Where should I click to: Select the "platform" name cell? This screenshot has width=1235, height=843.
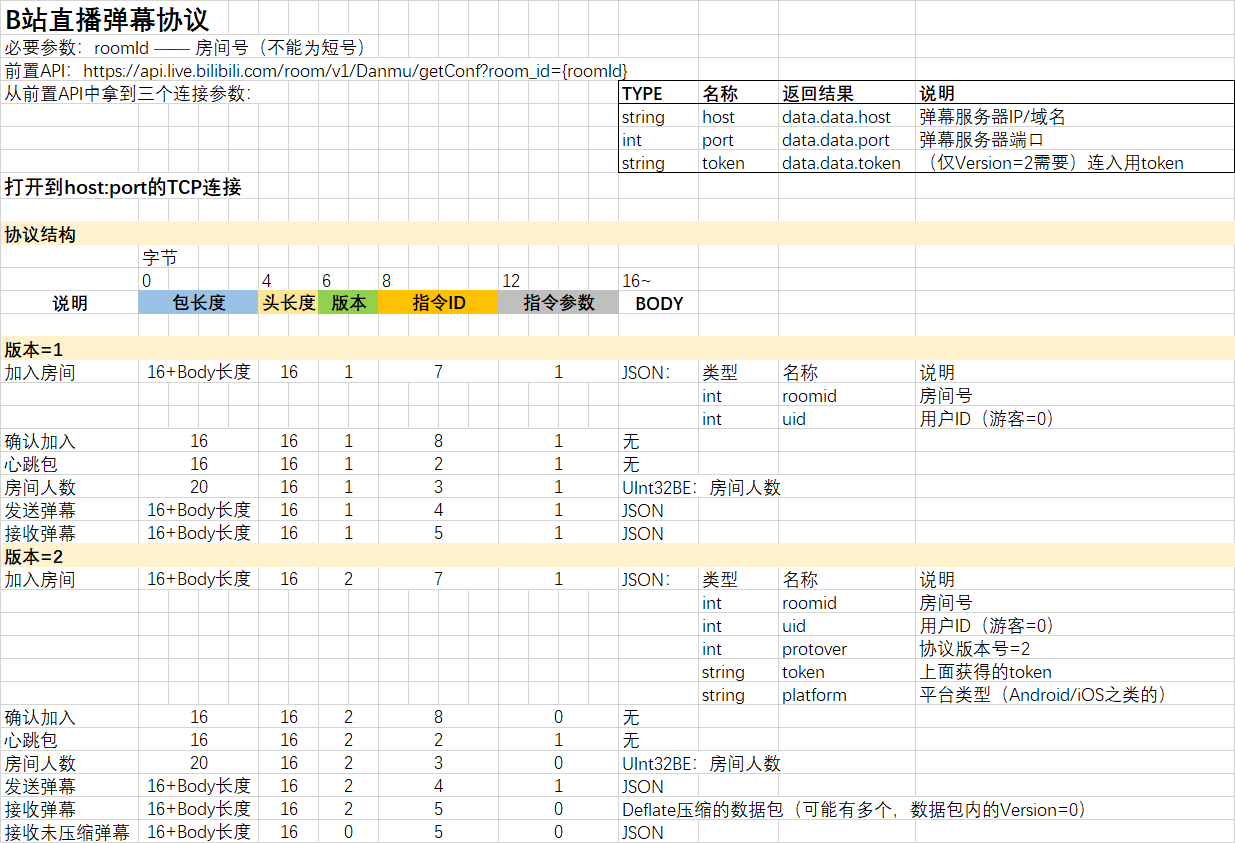coord(814,694)
